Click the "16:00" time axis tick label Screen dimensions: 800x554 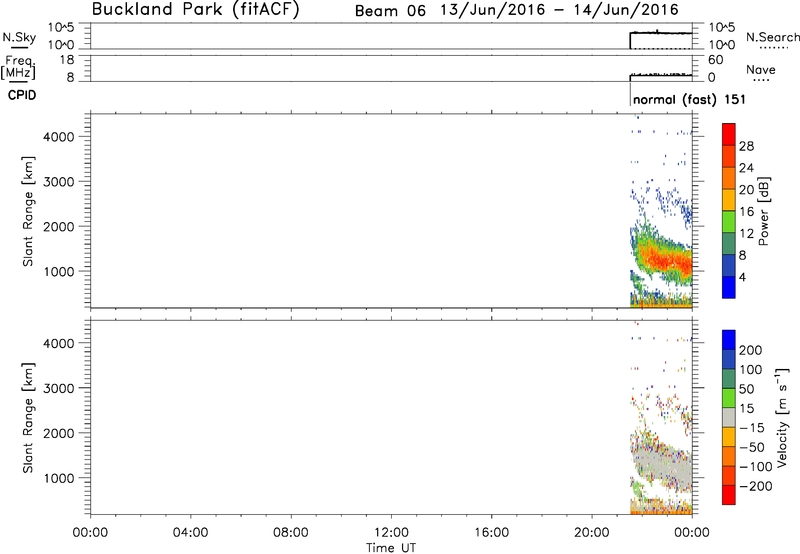coord(491,533)
